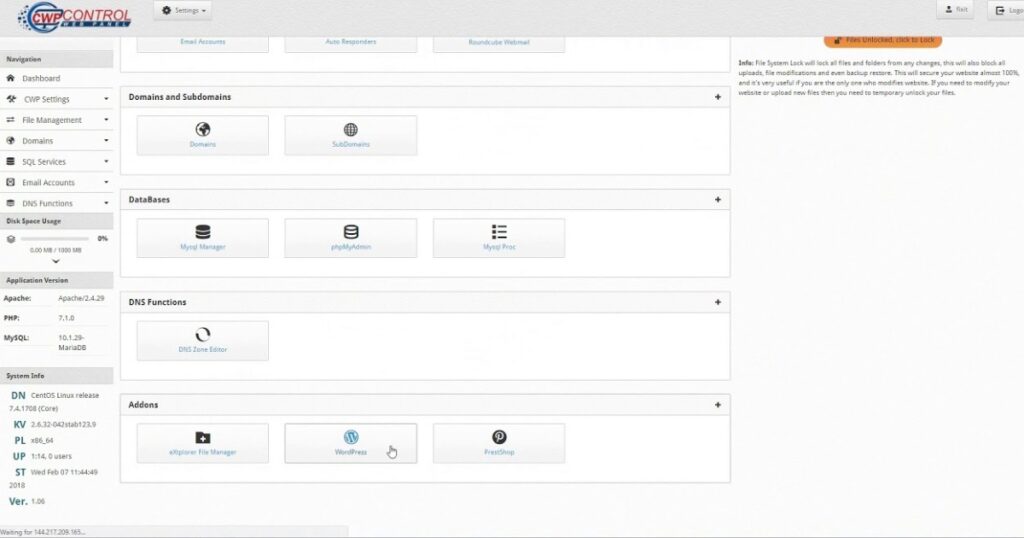Expand the Domains sidebar menu arrow
This screenshot has width=1024, height=538.
[106, 140]
